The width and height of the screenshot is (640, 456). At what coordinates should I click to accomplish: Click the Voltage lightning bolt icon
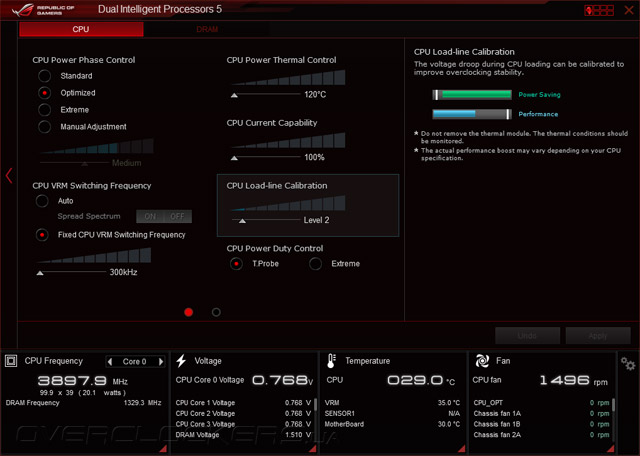(x=181, y=361)
